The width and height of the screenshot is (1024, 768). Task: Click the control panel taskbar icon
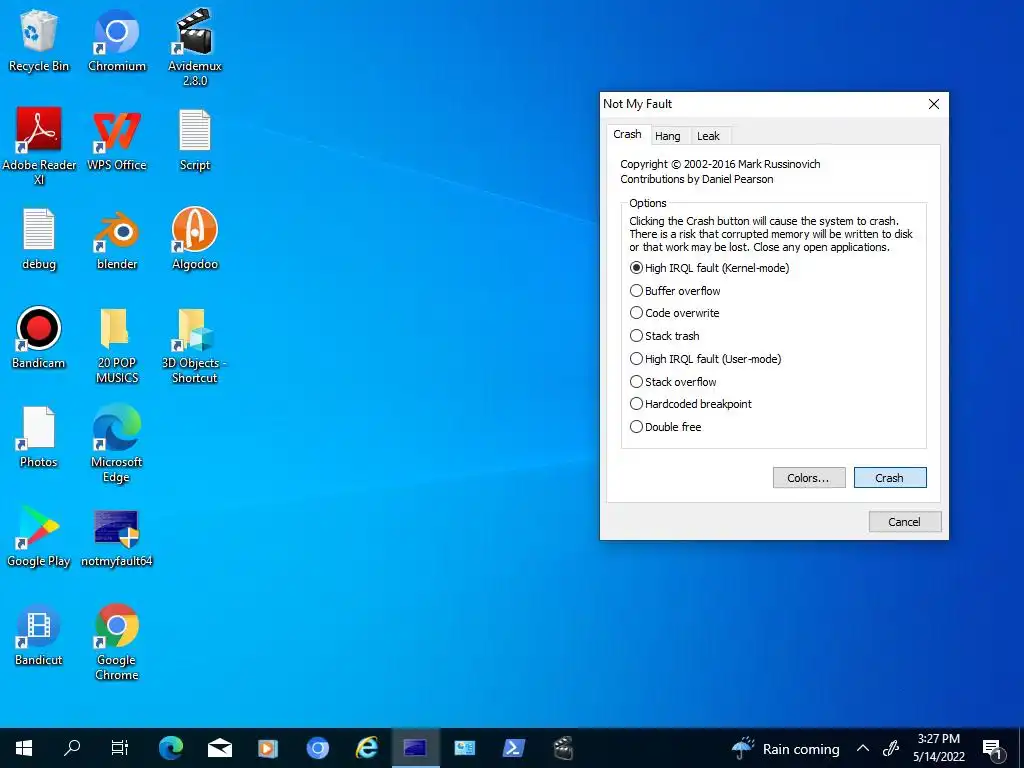[464, 748]
